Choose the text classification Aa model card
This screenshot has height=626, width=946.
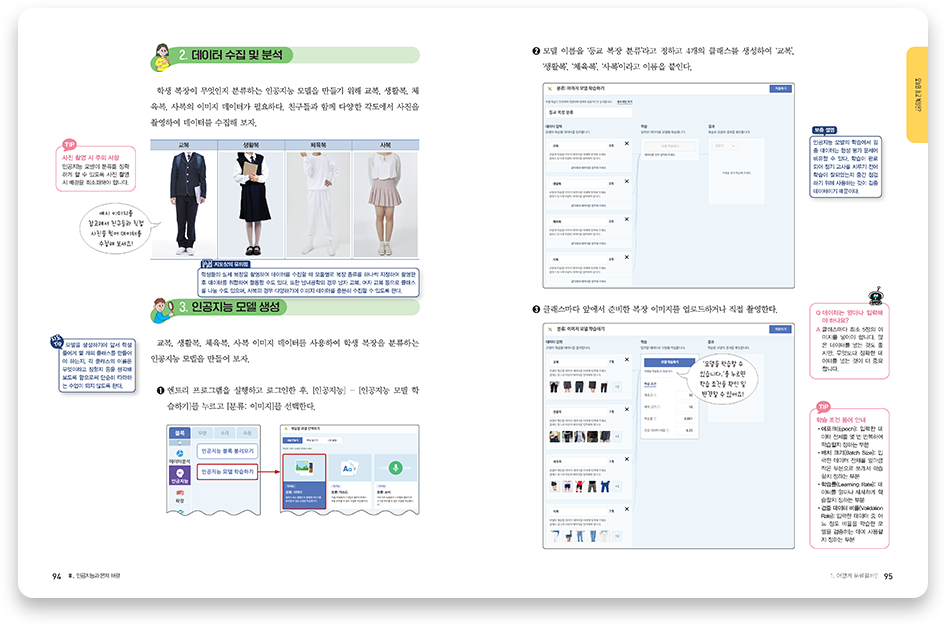coord(349,481)
